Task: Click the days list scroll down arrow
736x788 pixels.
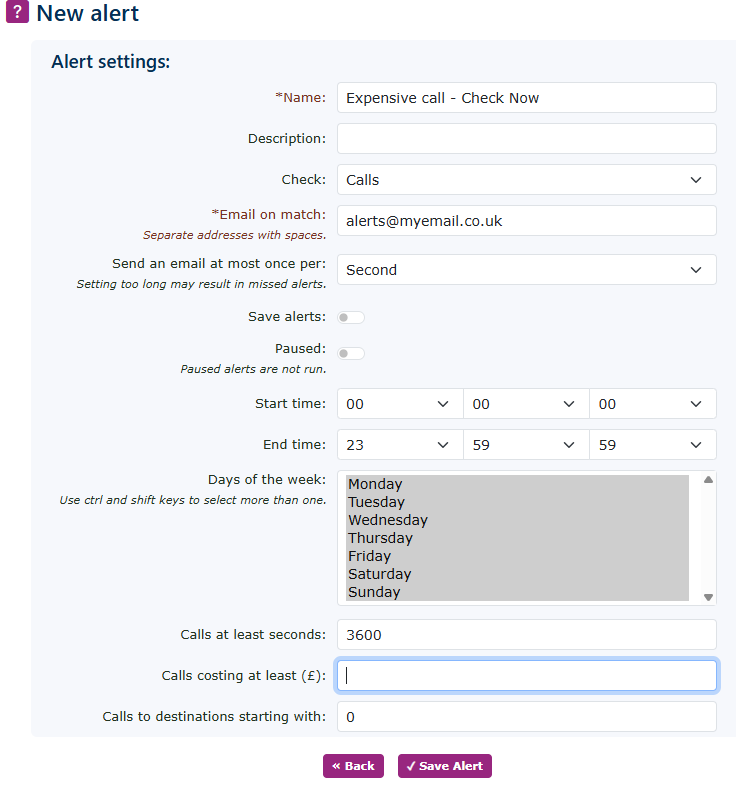Action: tap(708, 597)
